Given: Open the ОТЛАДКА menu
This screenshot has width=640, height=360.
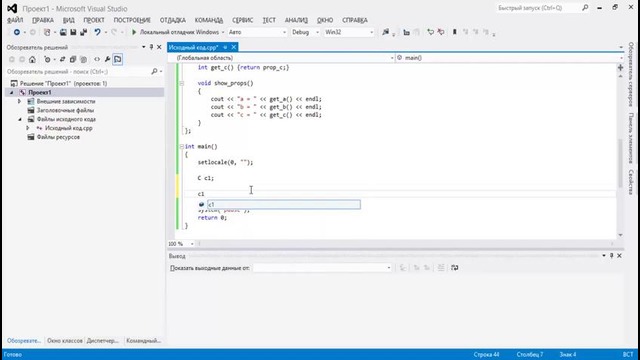Looking at the screenshot, I should (x=173, y=20).
